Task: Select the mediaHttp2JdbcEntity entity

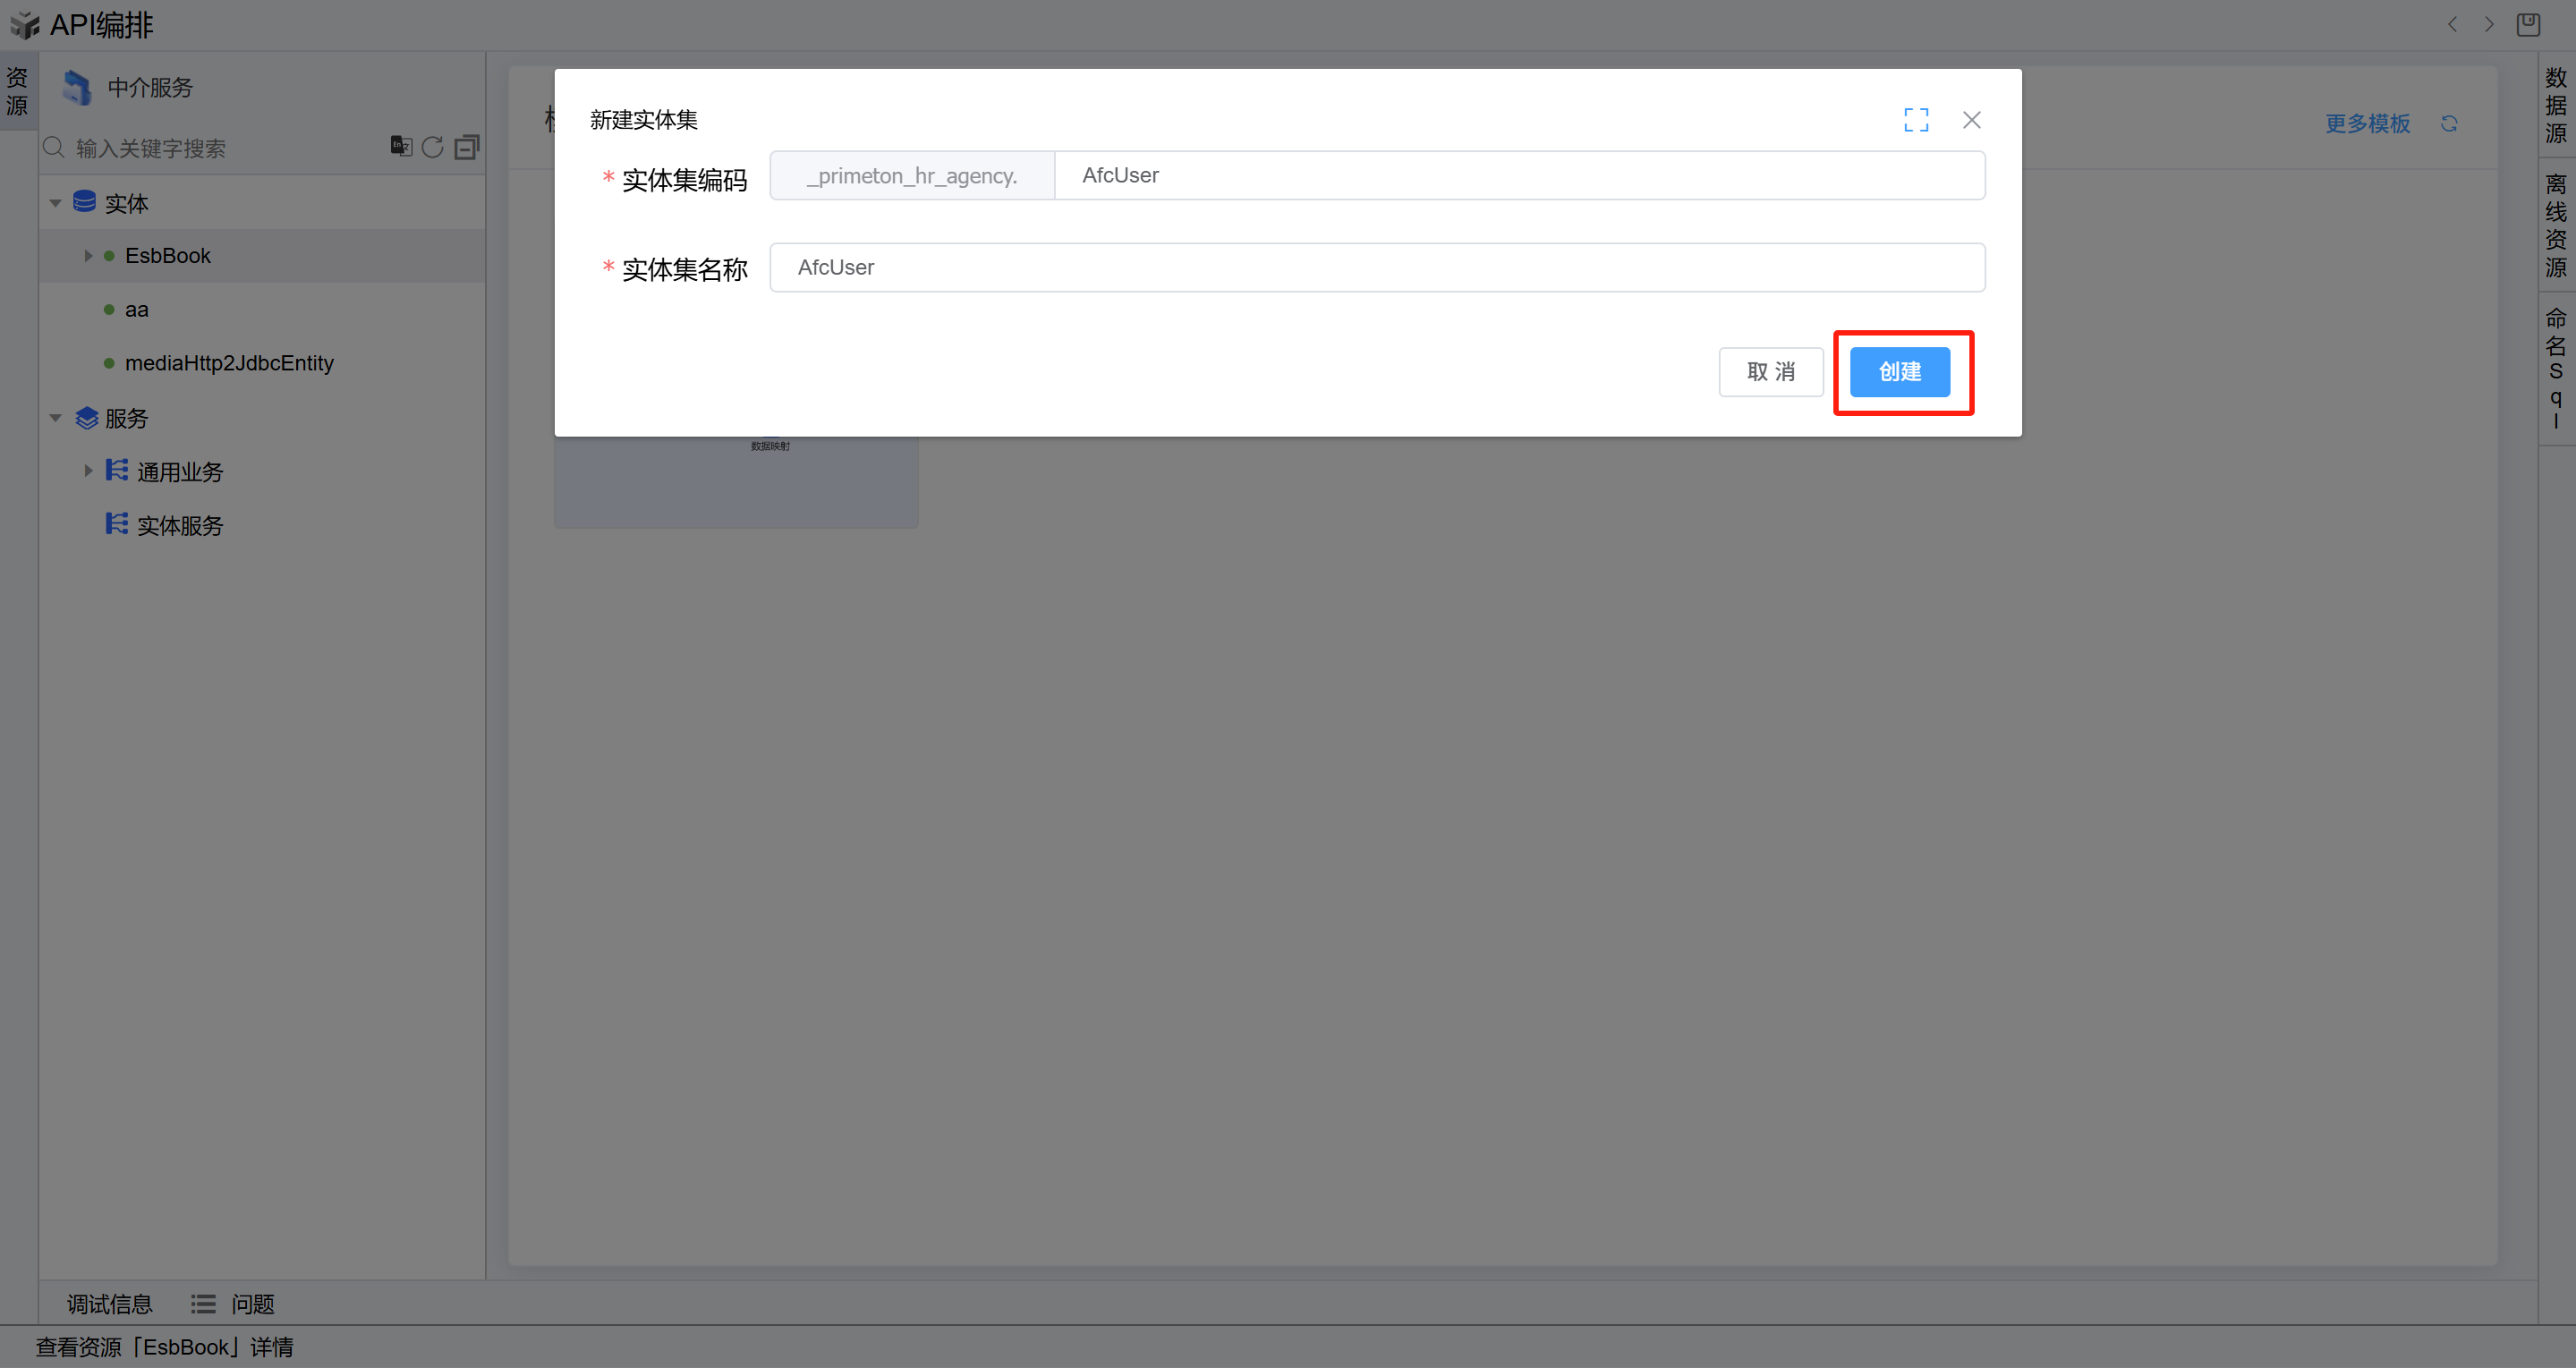Action: pos(229,363)
